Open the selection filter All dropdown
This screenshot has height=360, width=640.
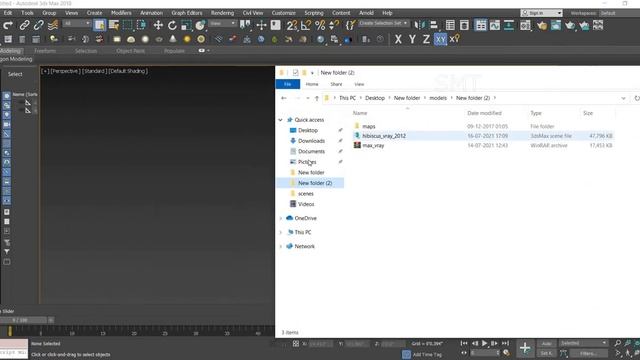click(77, 24)
